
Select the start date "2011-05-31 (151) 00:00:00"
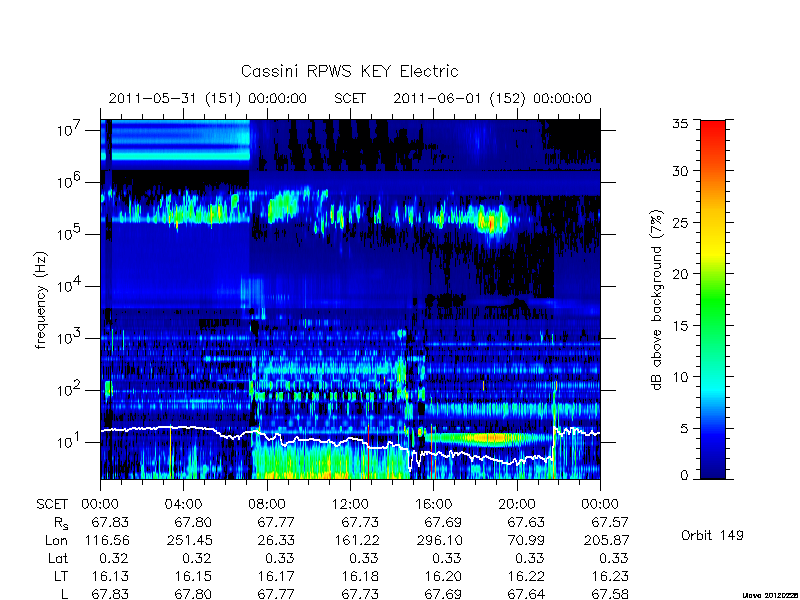208,98
